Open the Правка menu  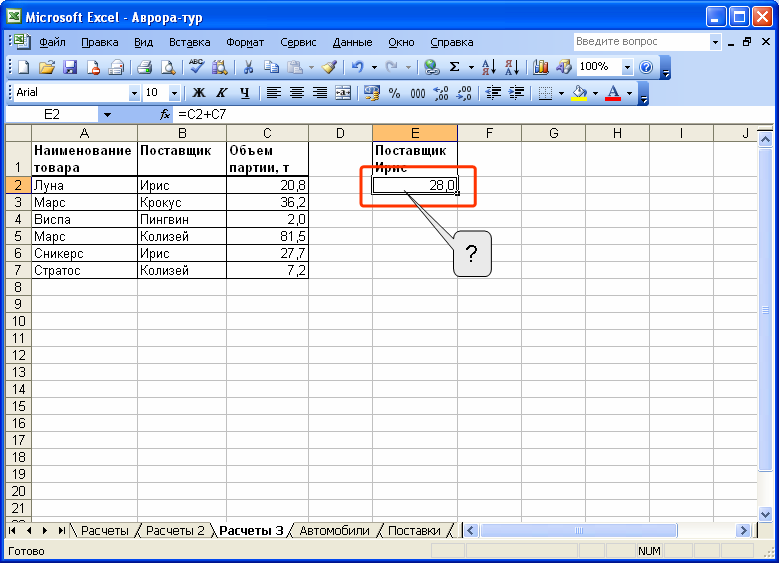tap(99, 42)
